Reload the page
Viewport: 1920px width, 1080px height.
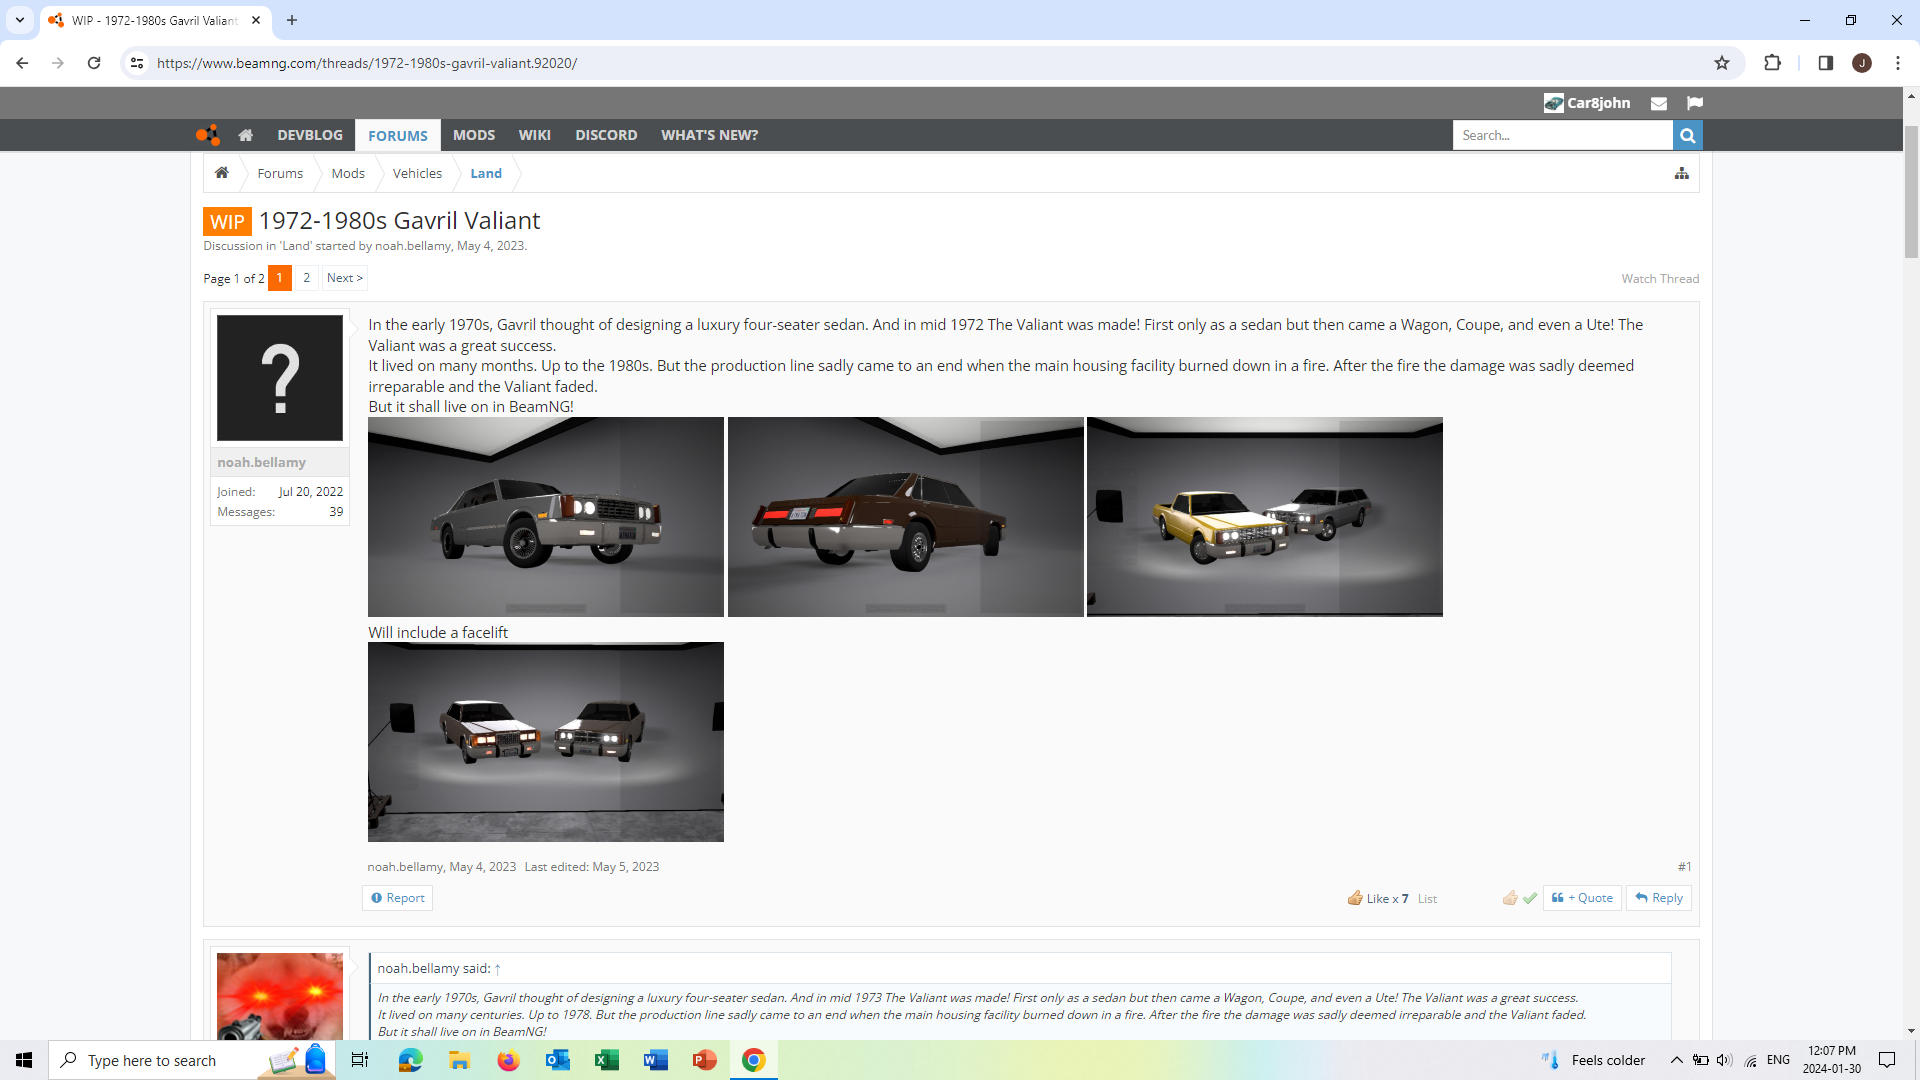[94, 63]
